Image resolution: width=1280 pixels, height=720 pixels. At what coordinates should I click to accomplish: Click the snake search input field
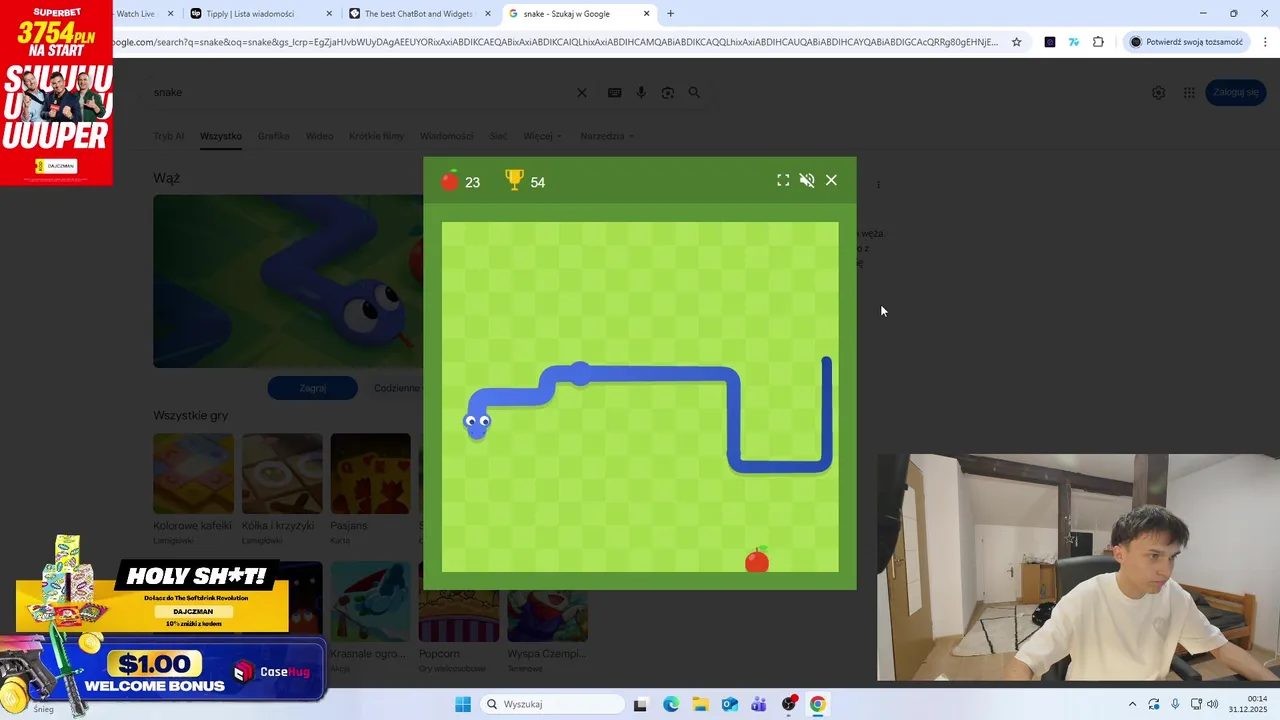pos(360,92)
